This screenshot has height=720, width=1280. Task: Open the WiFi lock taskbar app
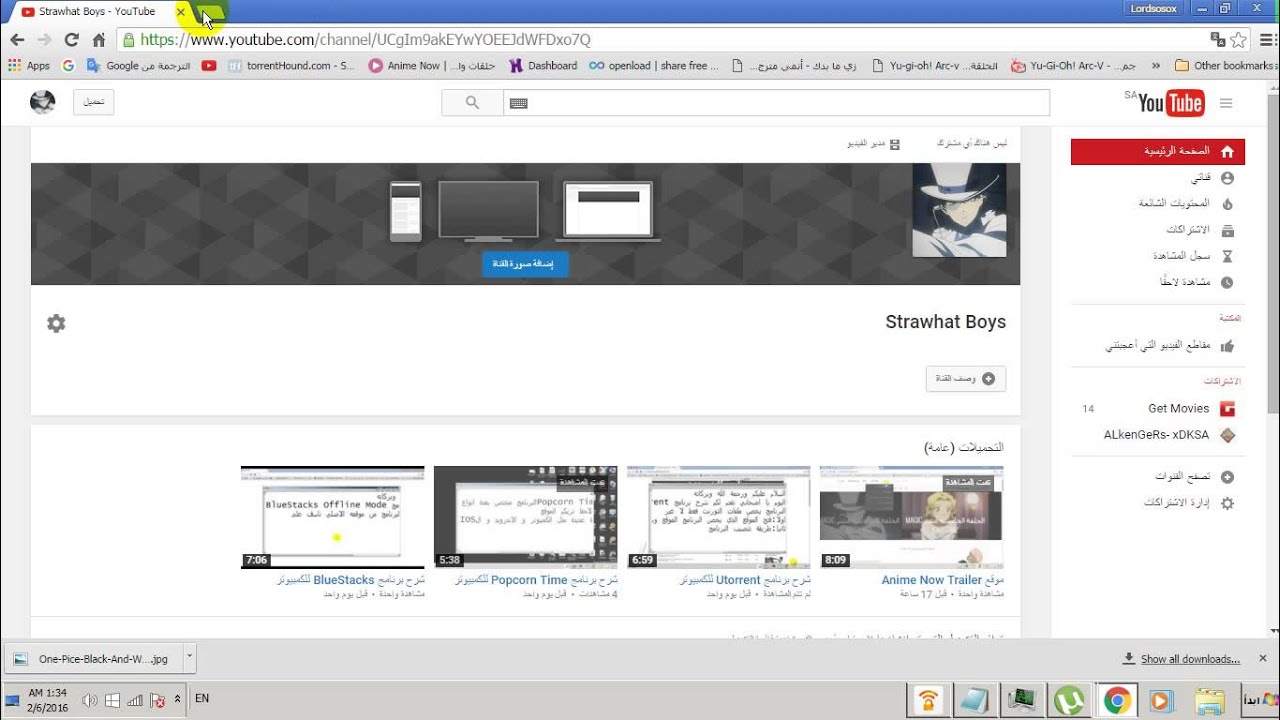tap(927, 701)
